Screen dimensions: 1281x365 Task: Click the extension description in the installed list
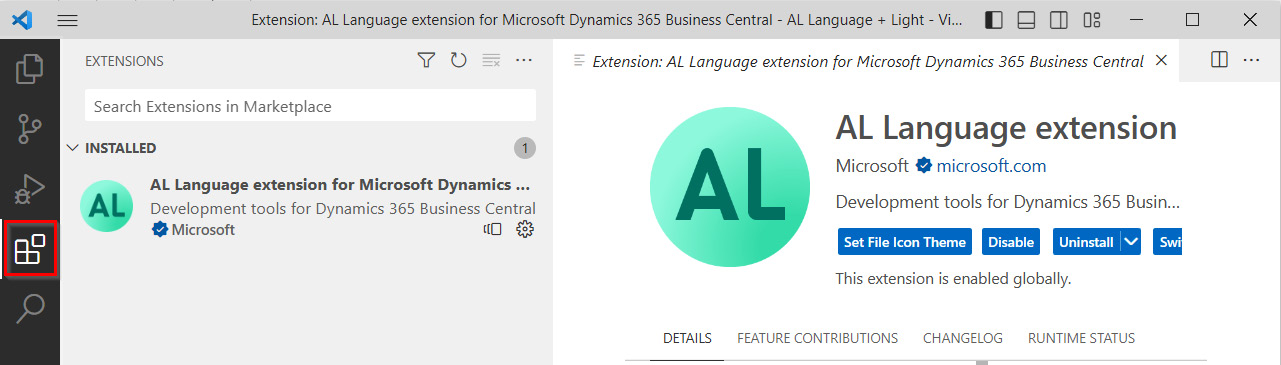(x=343, y=208)
